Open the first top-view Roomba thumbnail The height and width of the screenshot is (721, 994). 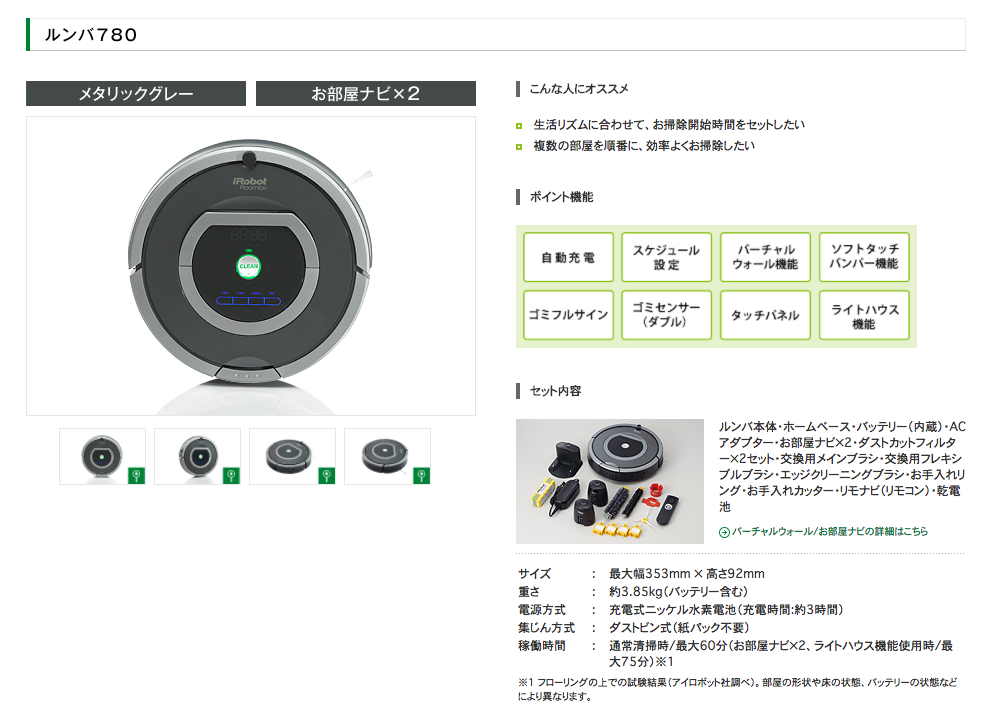[102, 457]
